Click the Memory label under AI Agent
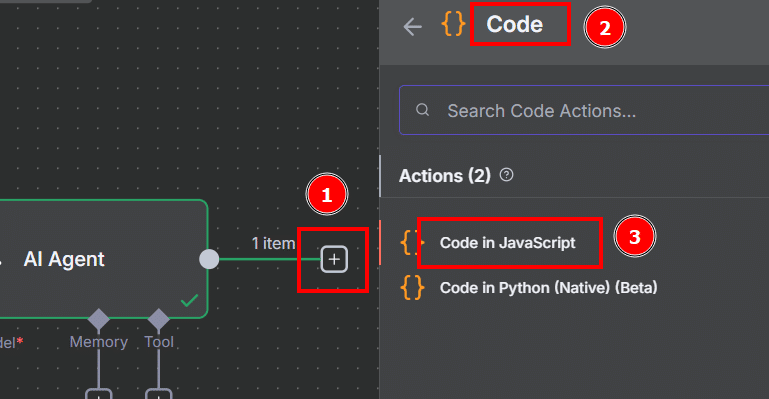Screen dimensions: 769x399 point(99,342)
